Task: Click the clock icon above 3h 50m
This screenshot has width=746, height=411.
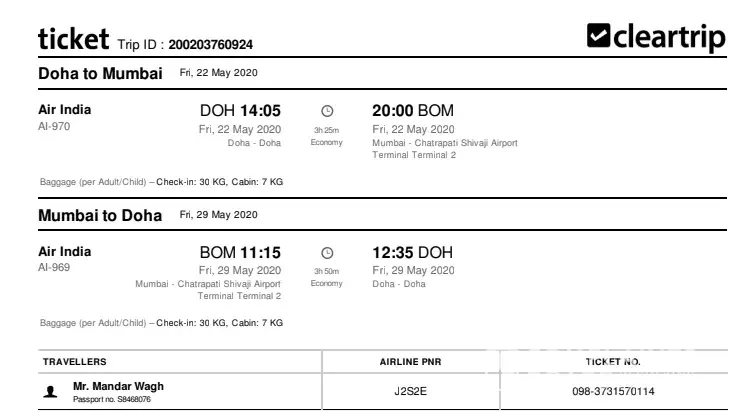Action: click(326, 254)
